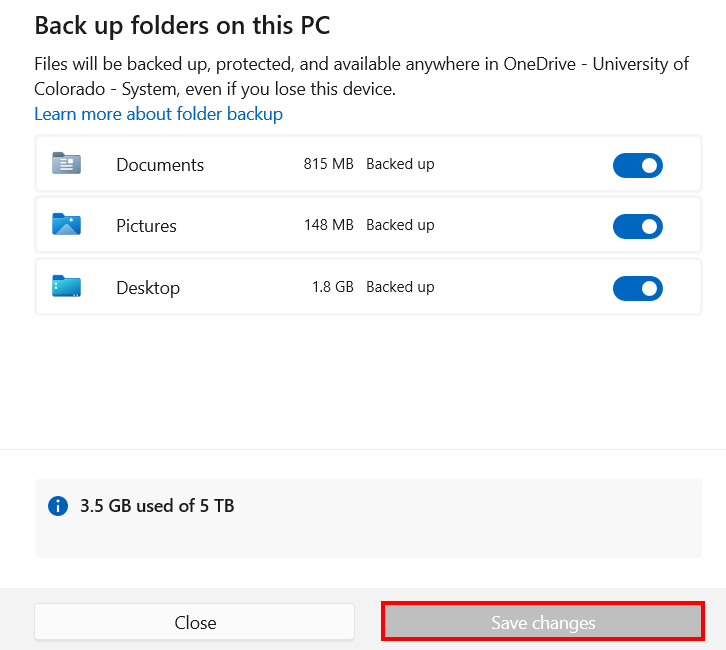Select the Documents folder name label
The image size is (726, 650).
coord(160,165)
